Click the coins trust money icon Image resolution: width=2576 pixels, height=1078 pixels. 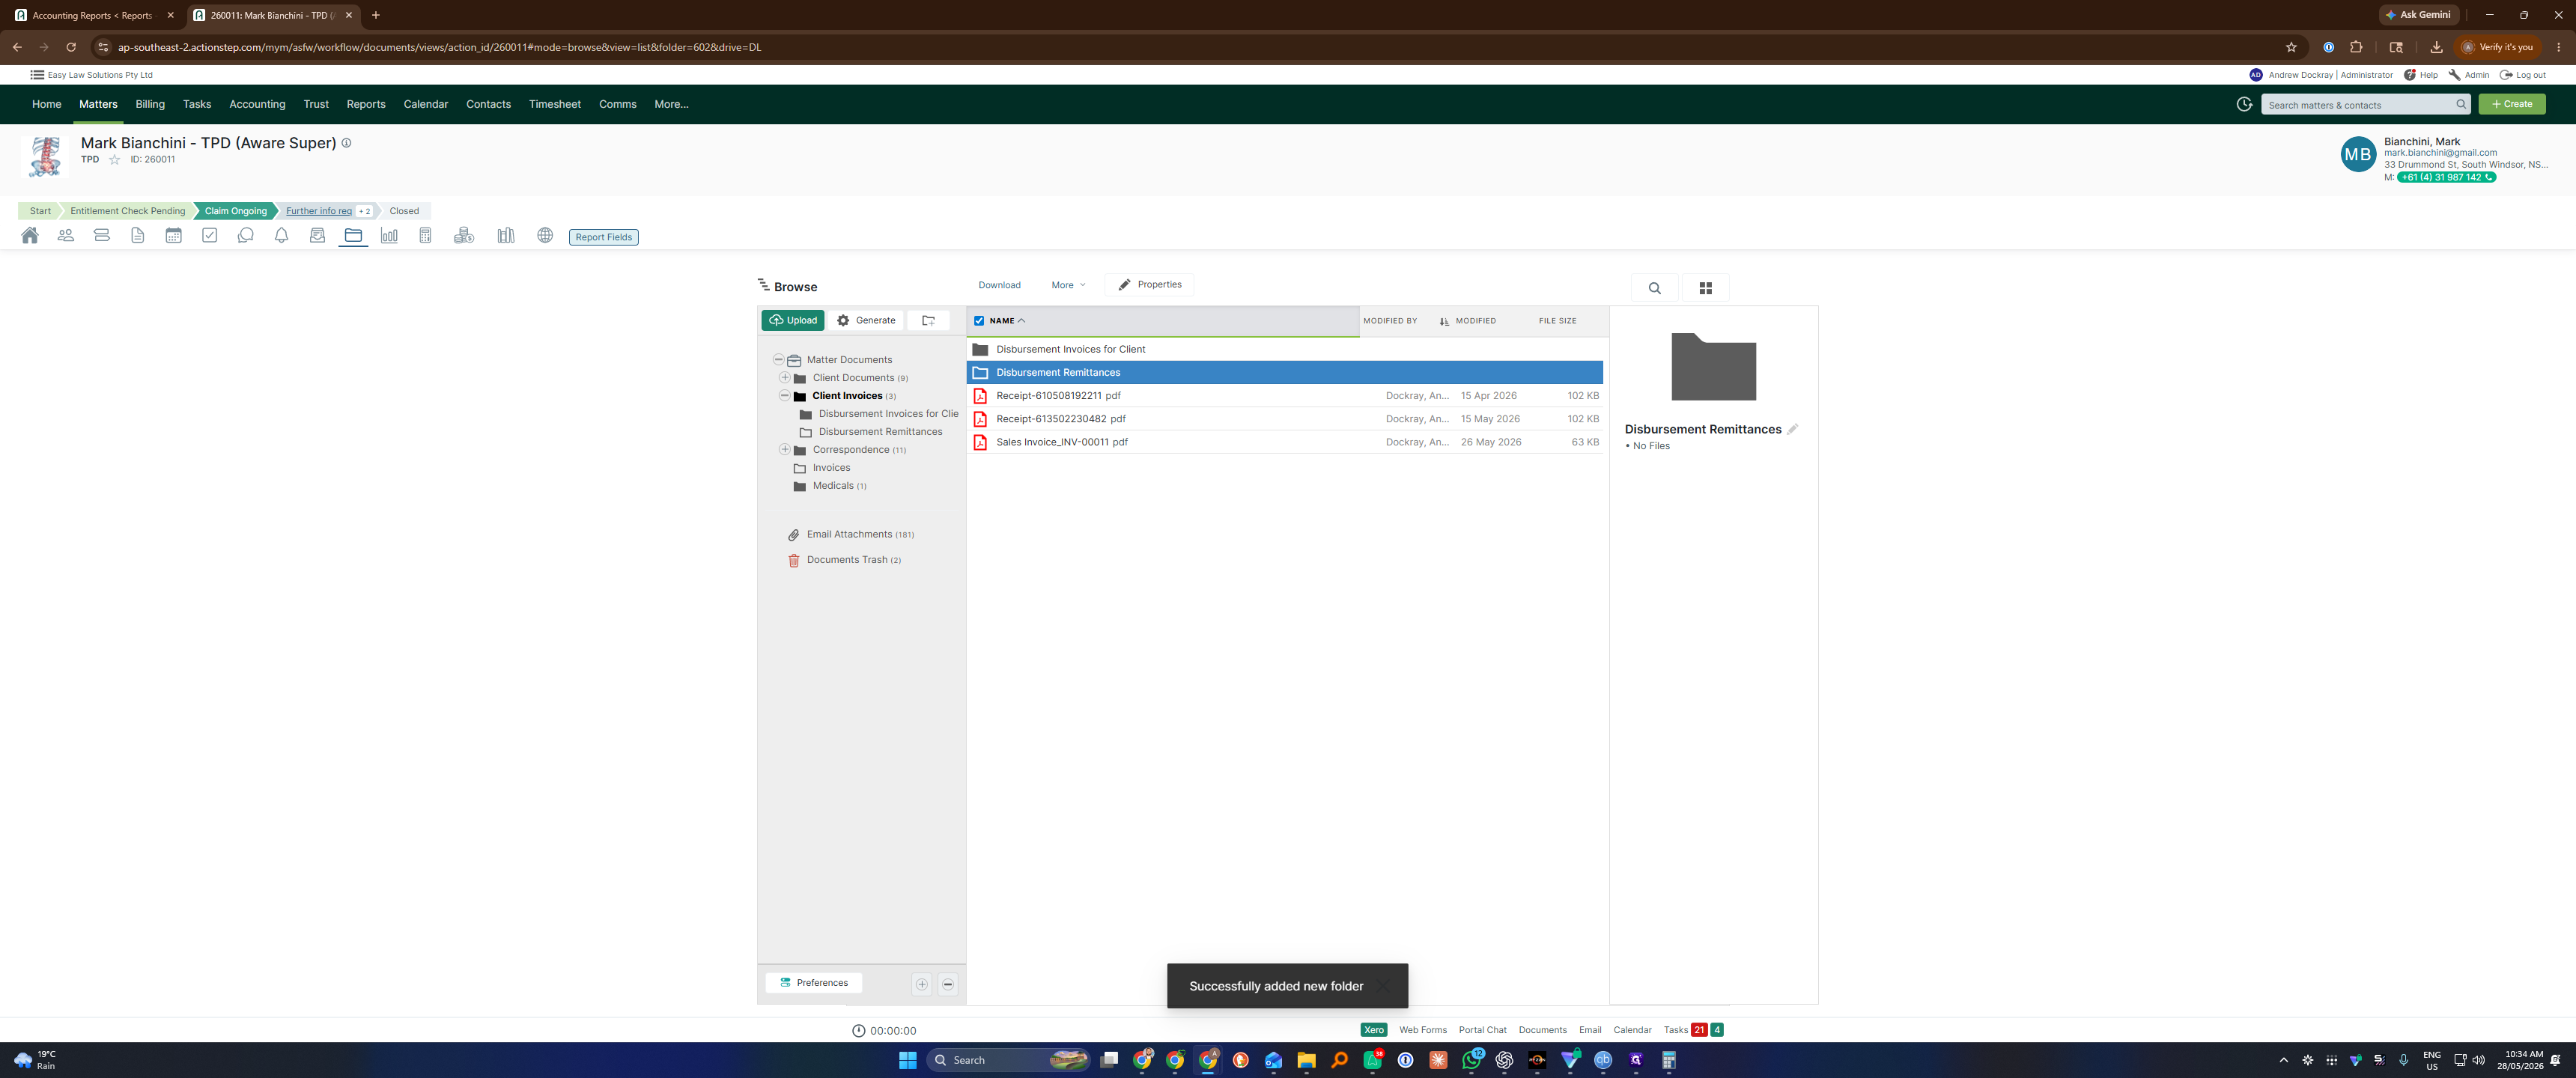pyautogui.click(x=464, y=236)
